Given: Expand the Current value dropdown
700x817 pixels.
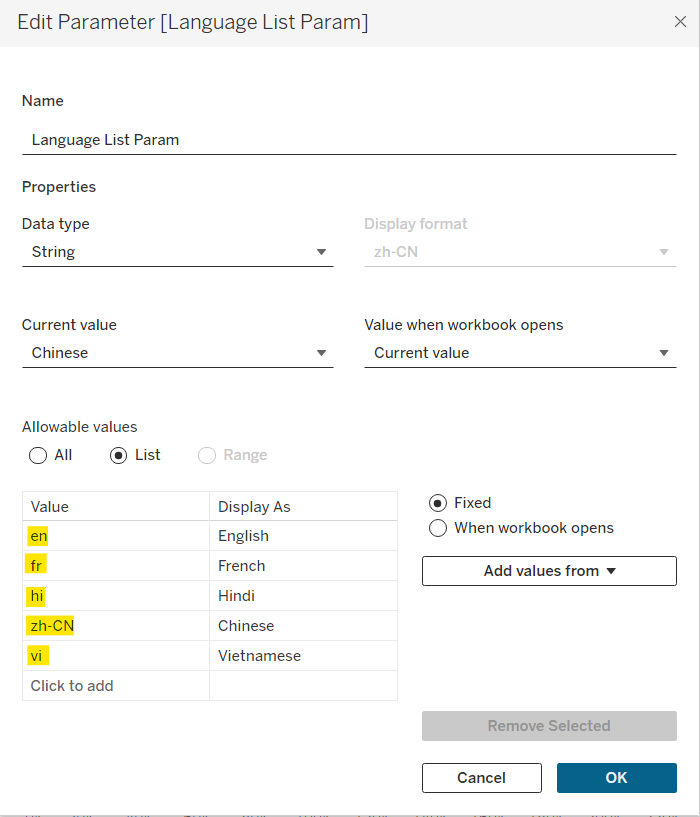Looking at the screenshot, I should 177,353.
